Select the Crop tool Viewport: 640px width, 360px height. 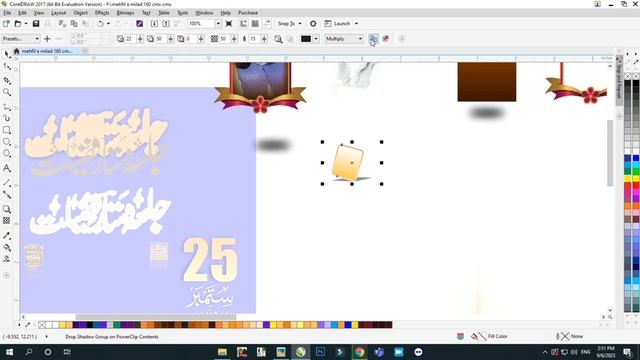[7, 80]
